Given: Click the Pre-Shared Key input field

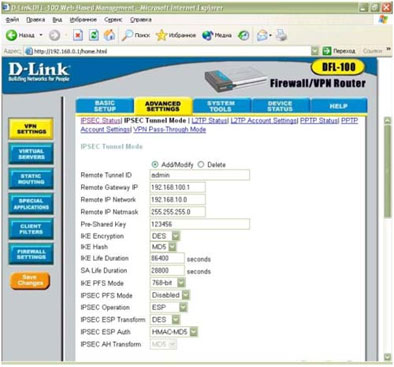Looking at the screenshot, I should point(200,224).
